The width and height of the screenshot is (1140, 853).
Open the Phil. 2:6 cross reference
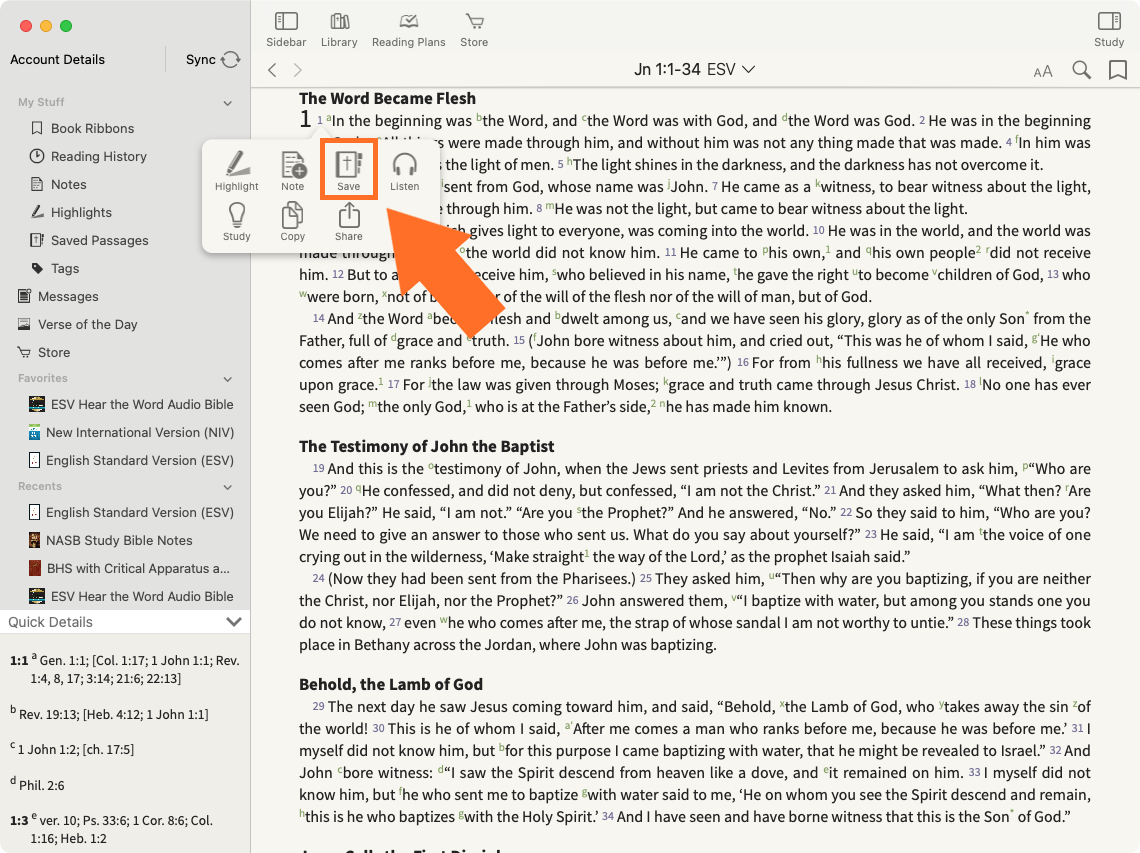[41, 785]
